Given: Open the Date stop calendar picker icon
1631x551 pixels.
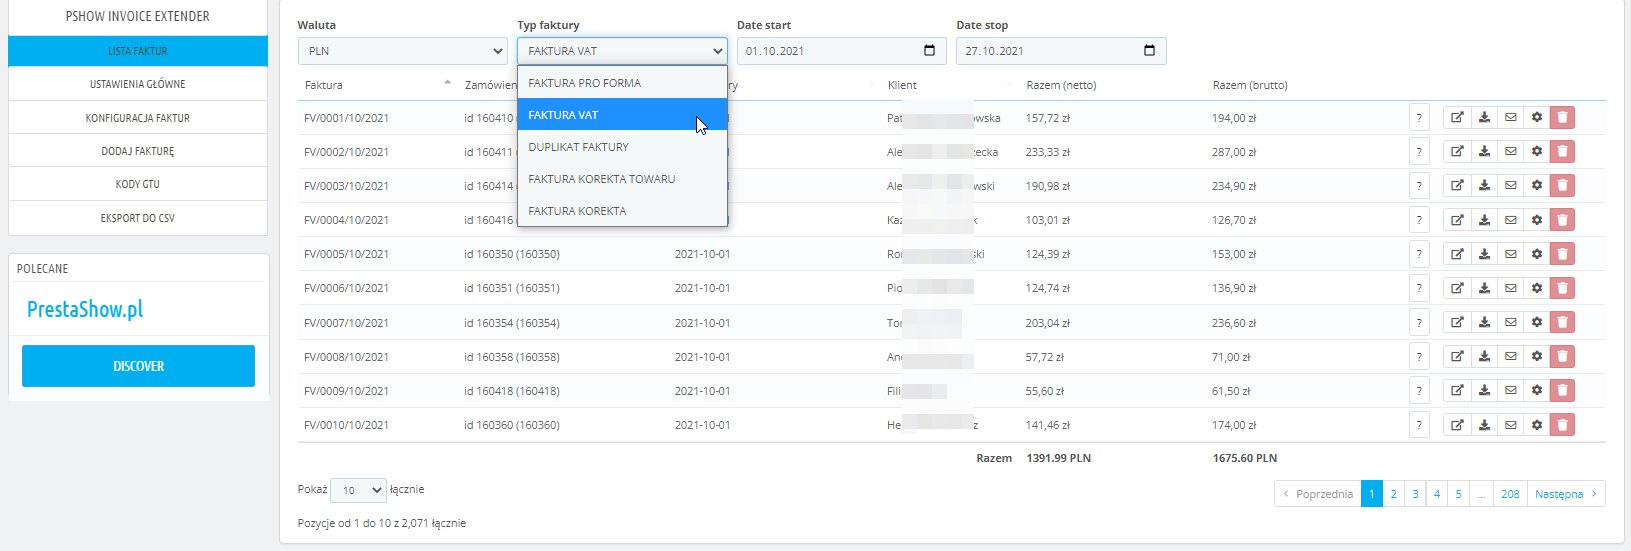Looking at the screenshot, I should [1149, 51].
